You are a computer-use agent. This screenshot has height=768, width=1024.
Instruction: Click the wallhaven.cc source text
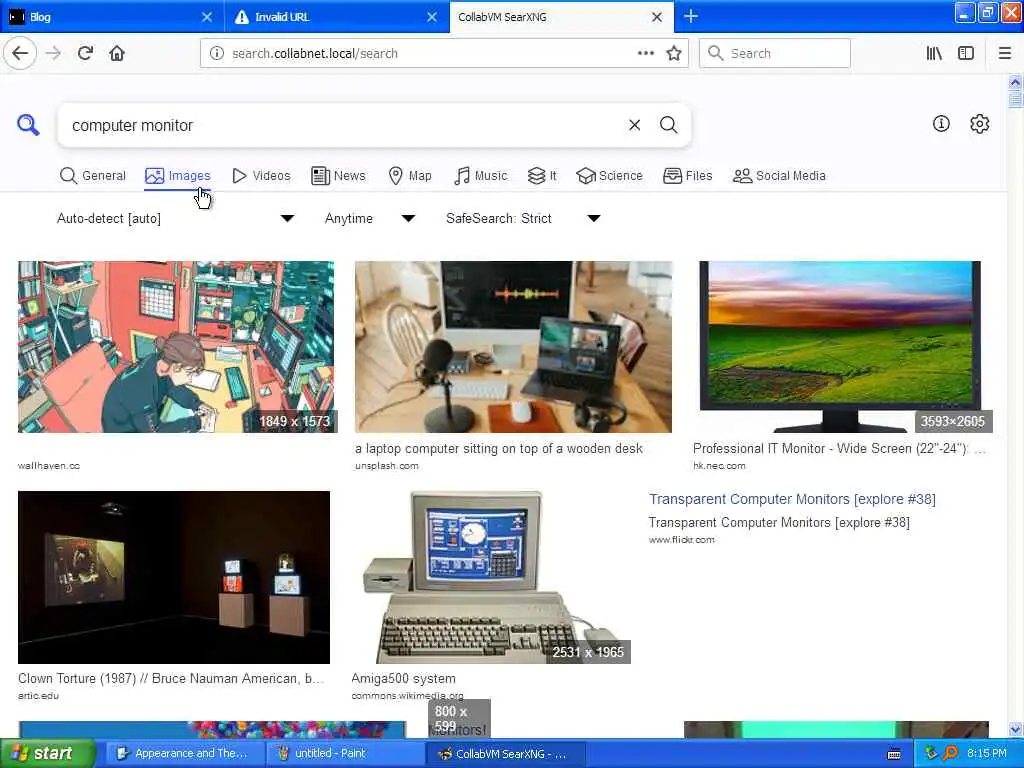pyautogui.click(x=49, y=466)
